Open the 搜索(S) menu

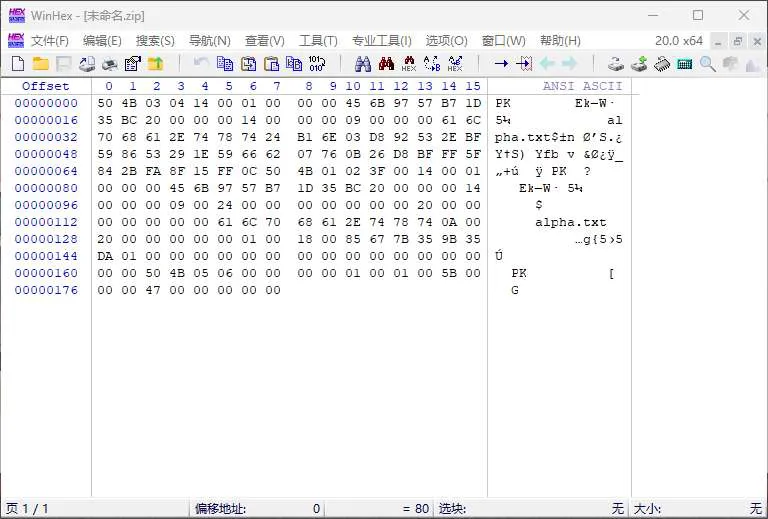[x=155, y=41]
